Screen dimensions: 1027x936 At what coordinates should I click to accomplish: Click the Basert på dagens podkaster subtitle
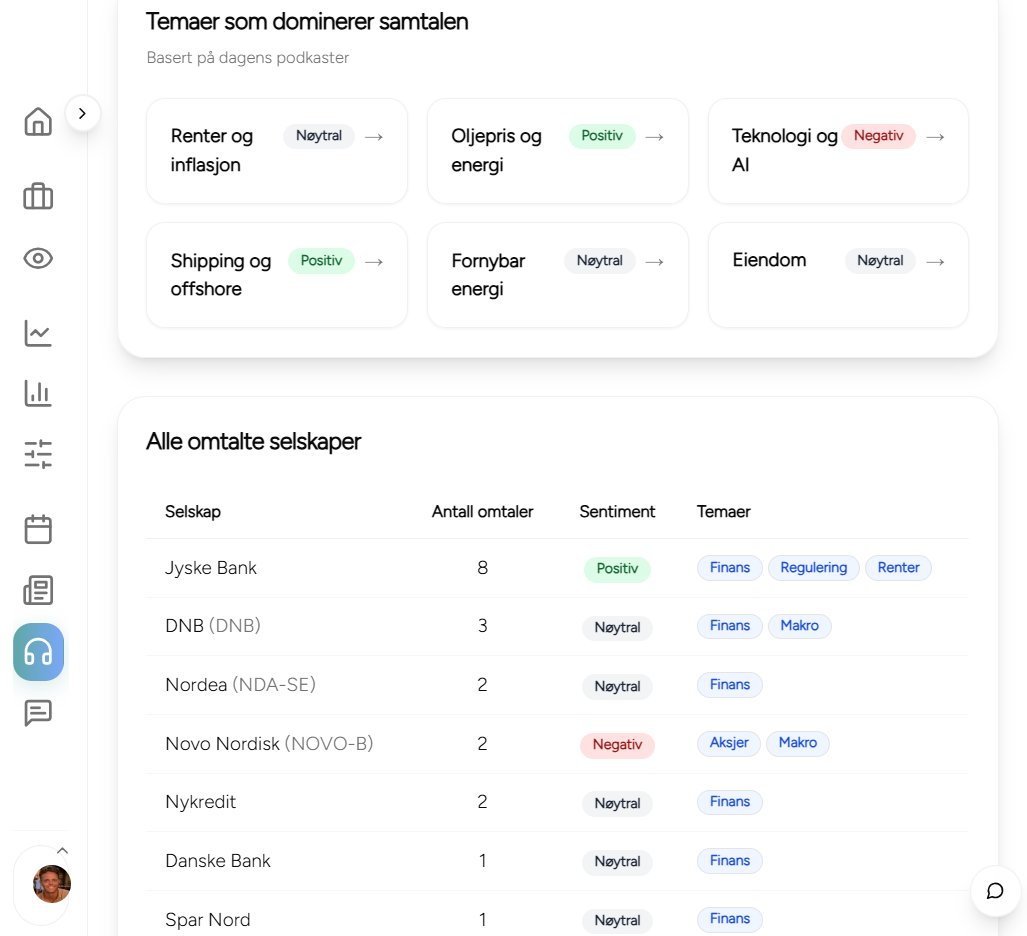click(x=248, y=58)
